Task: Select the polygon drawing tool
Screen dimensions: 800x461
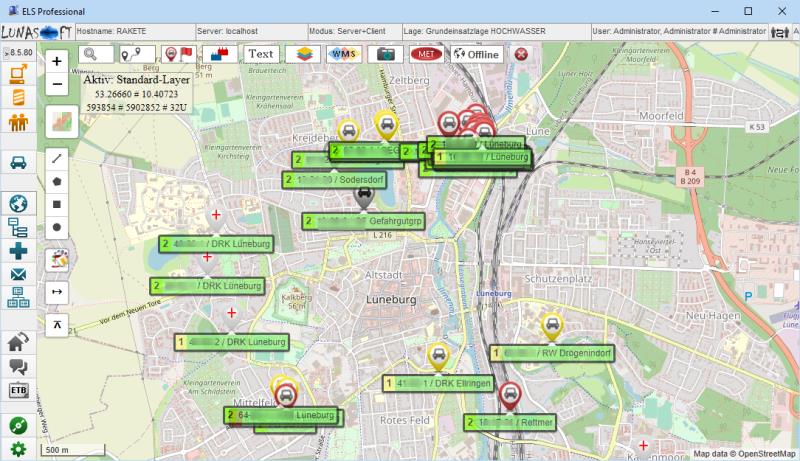Action: click(57, 182)
